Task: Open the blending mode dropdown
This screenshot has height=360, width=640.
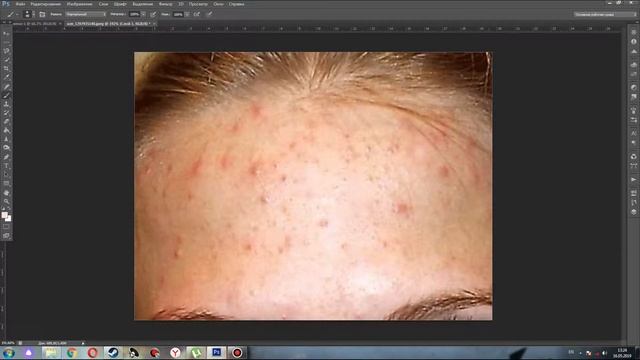Action: point(85,14)
